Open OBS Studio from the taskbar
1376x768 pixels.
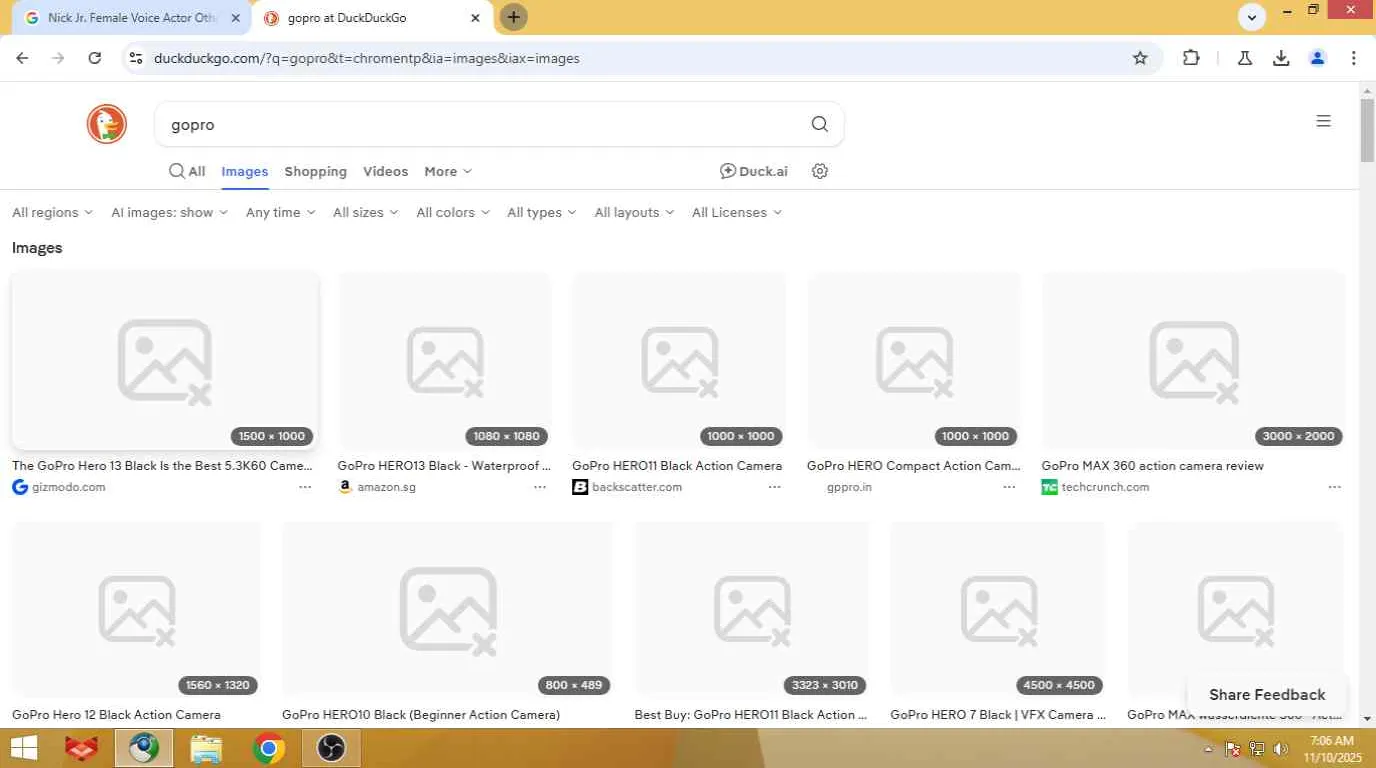tap(331, 748)
